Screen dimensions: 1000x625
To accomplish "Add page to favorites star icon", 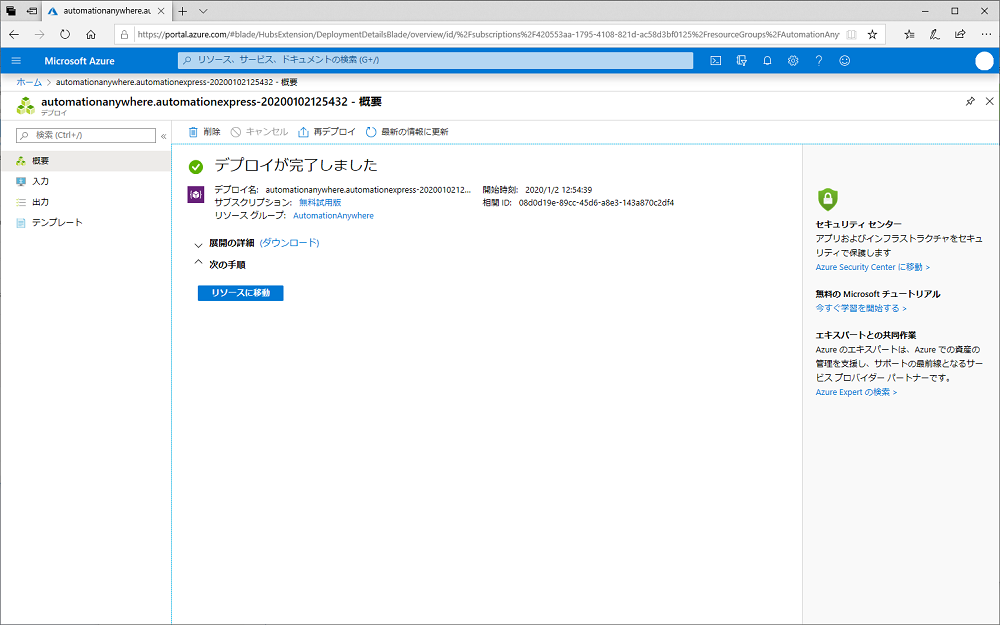I will coord(872,34).
